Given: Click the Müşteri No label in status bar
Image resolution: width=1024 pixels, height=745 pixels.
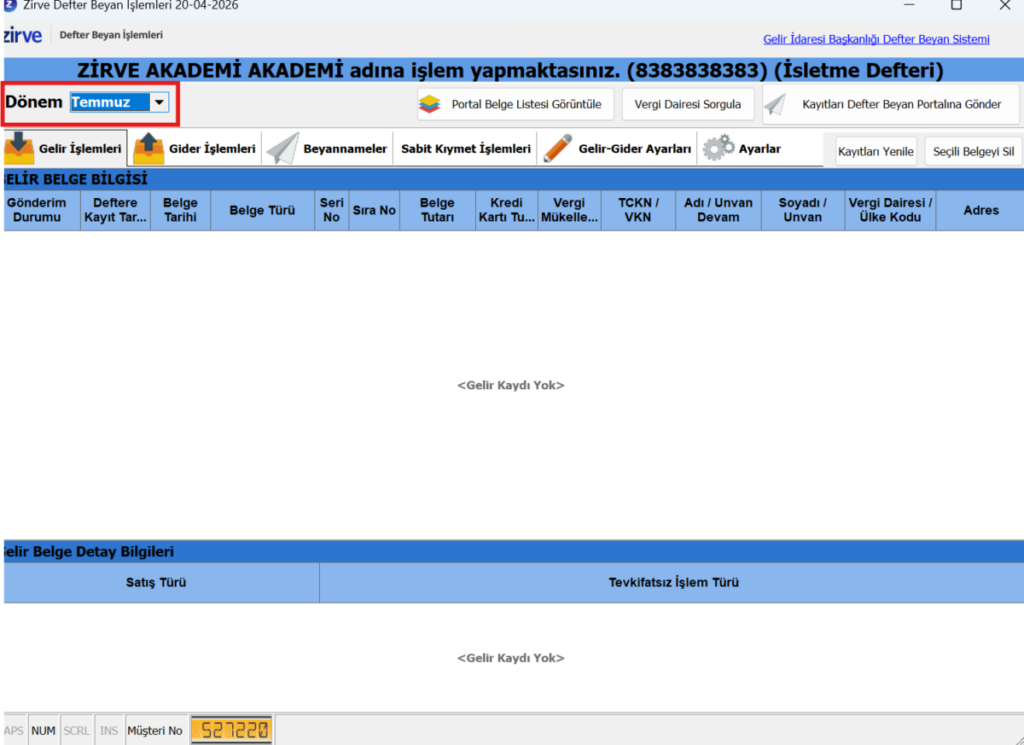Looking at the screenshot, I should [155, 731].
